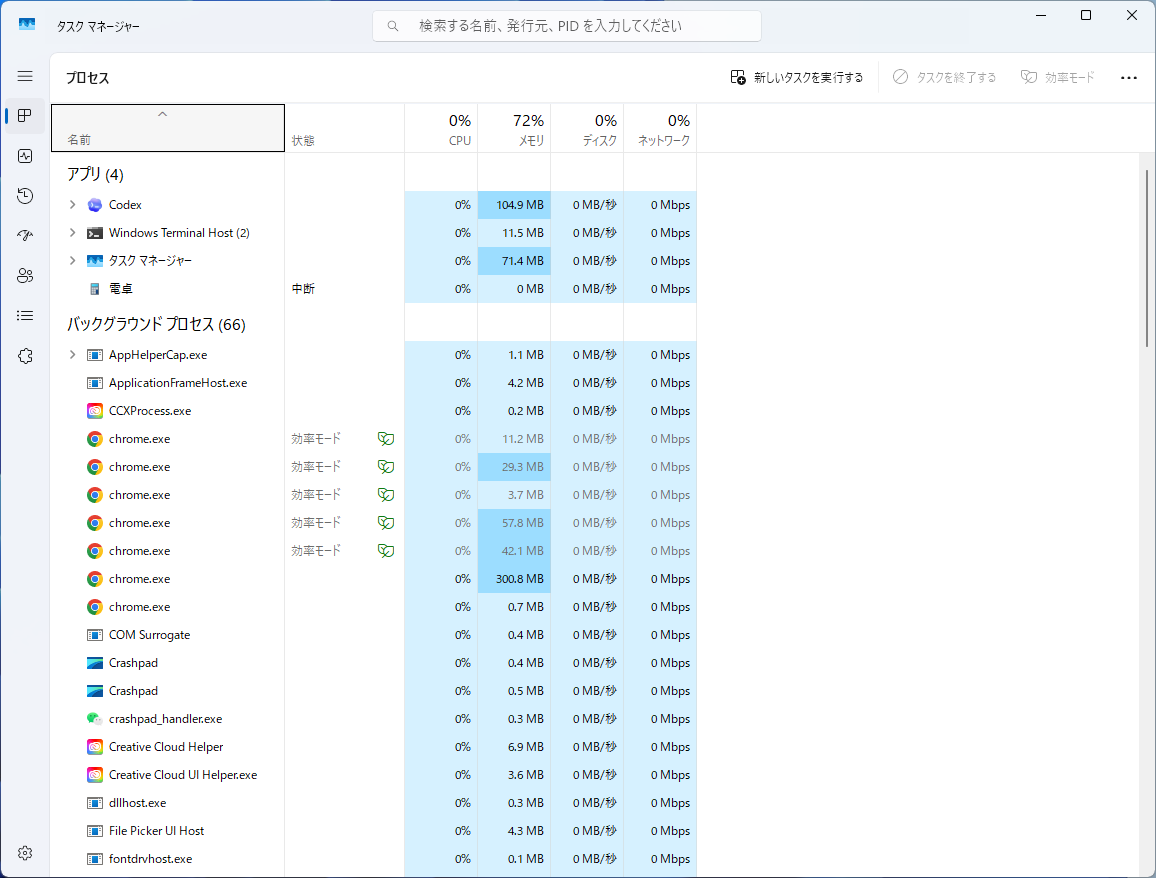Screen dimensions: 1156x878
Task: Click the COM Surrogate process icon
Action: click(x=95, y=635)
